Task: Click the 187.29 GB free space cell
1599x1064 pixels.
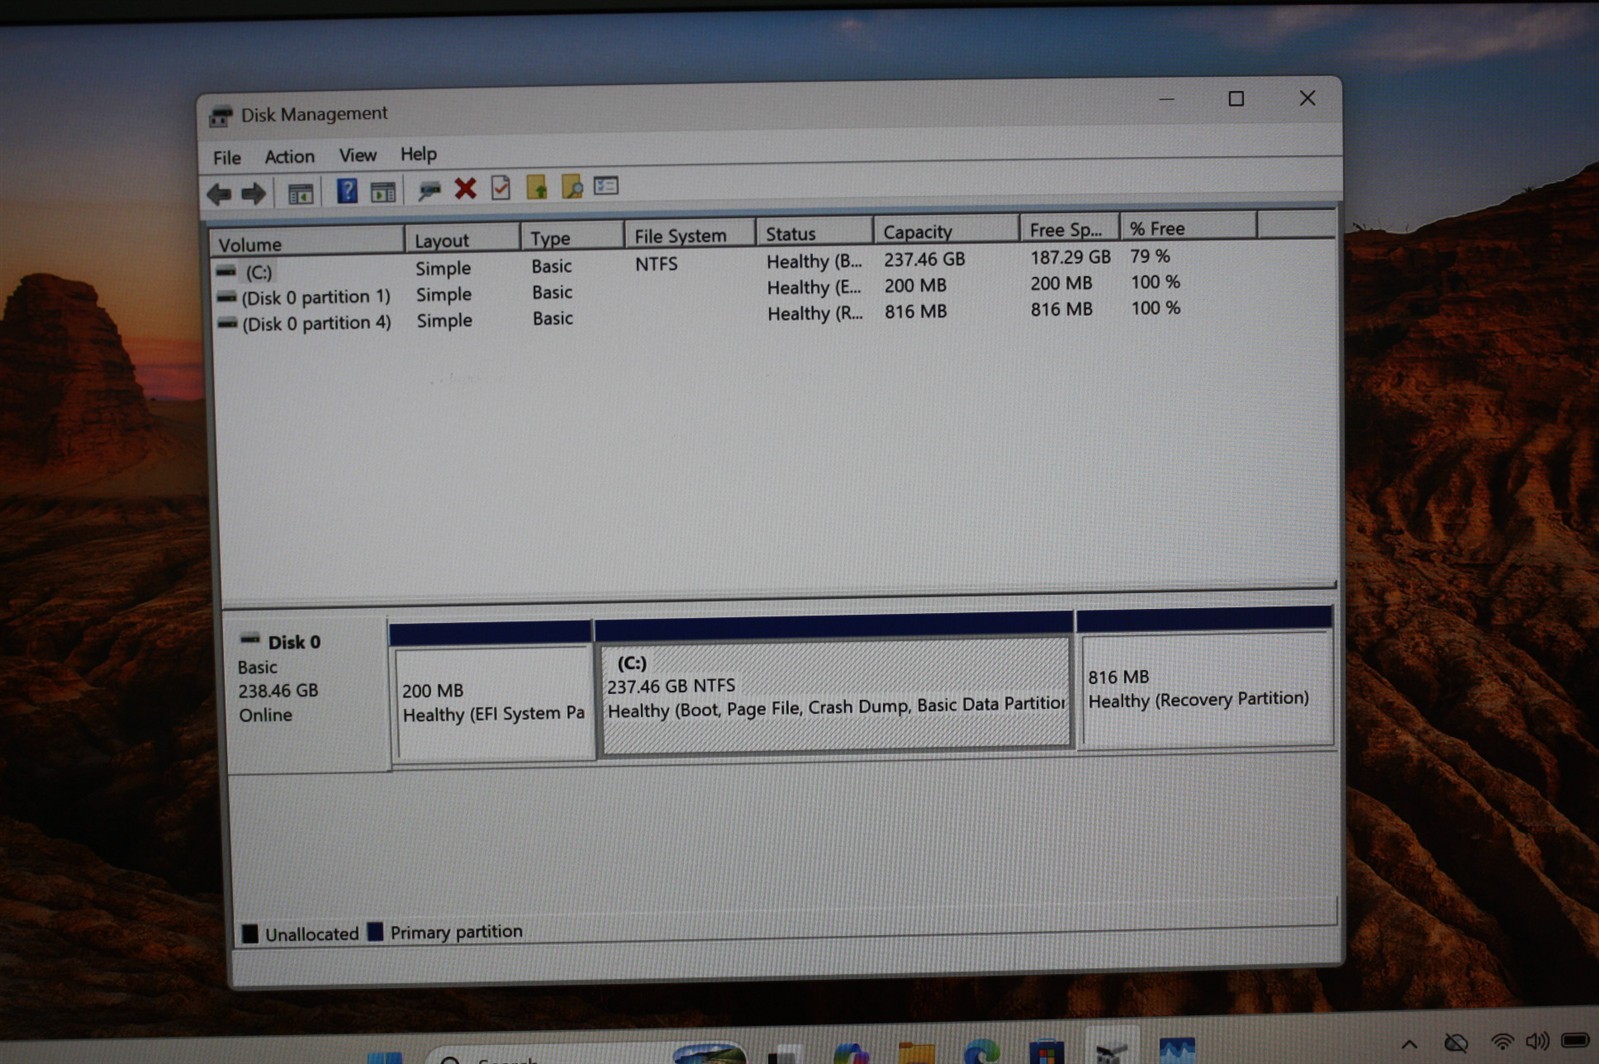Action: click(1070, 257)
